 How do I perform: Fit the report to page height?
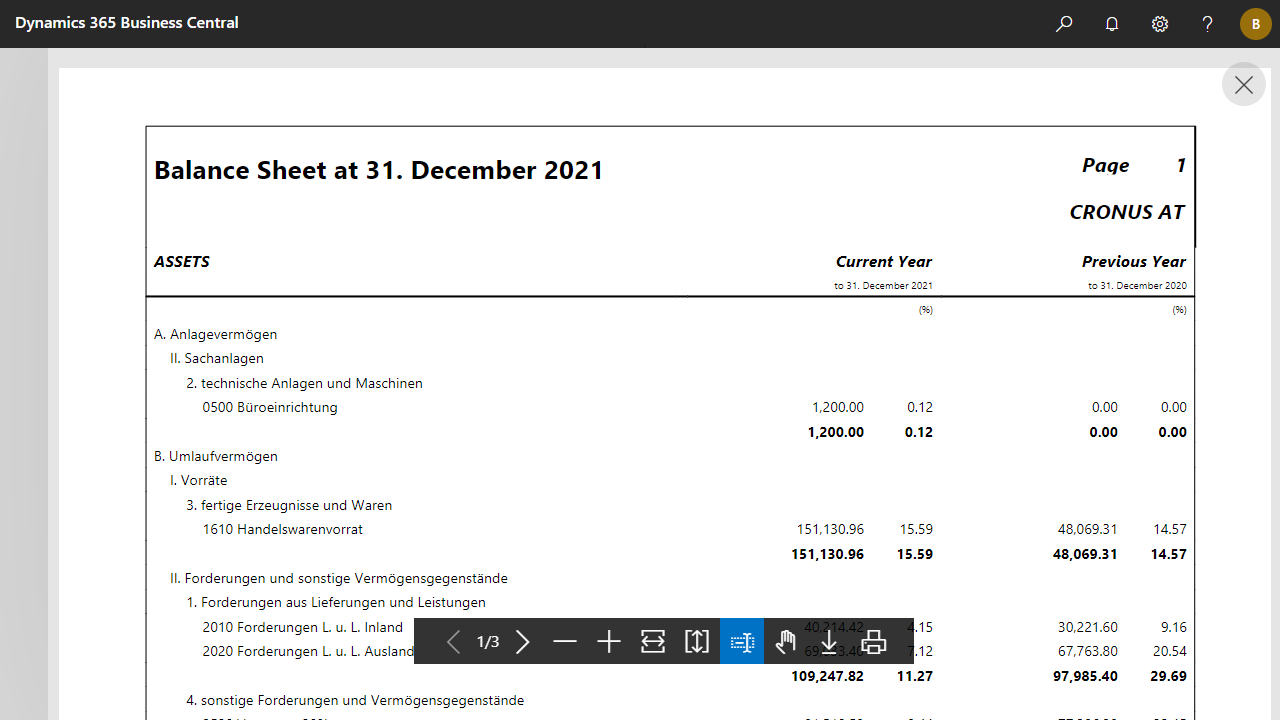click(697, 642)
